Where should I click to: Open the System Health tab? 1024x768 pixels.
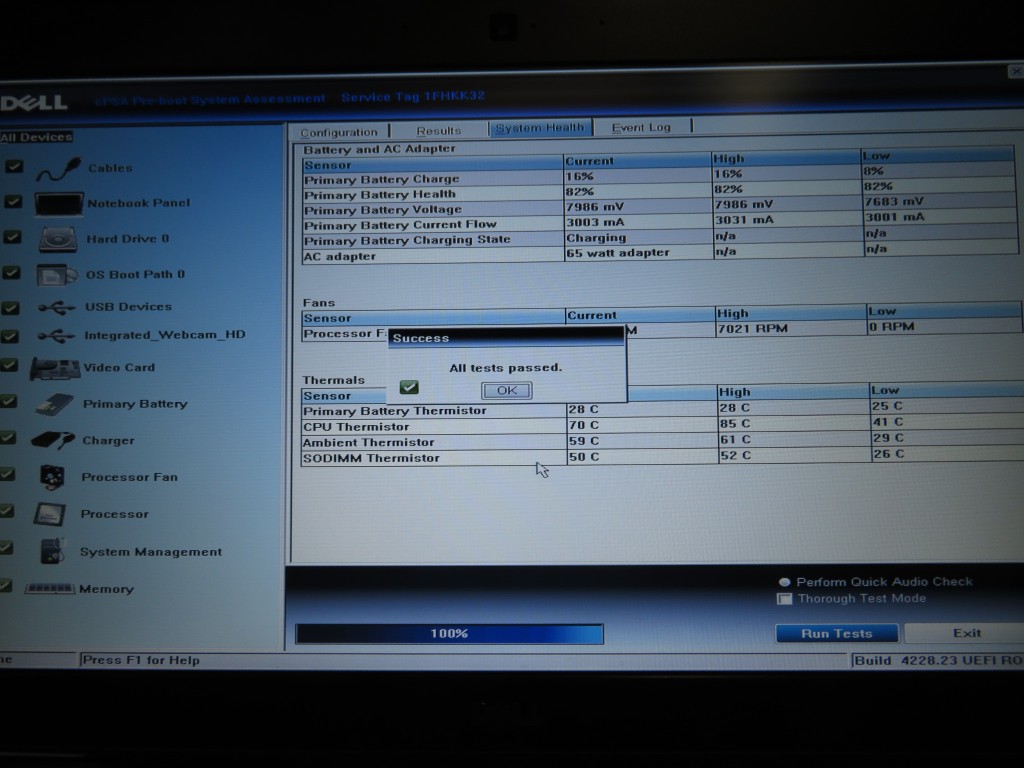coord(539,128)
